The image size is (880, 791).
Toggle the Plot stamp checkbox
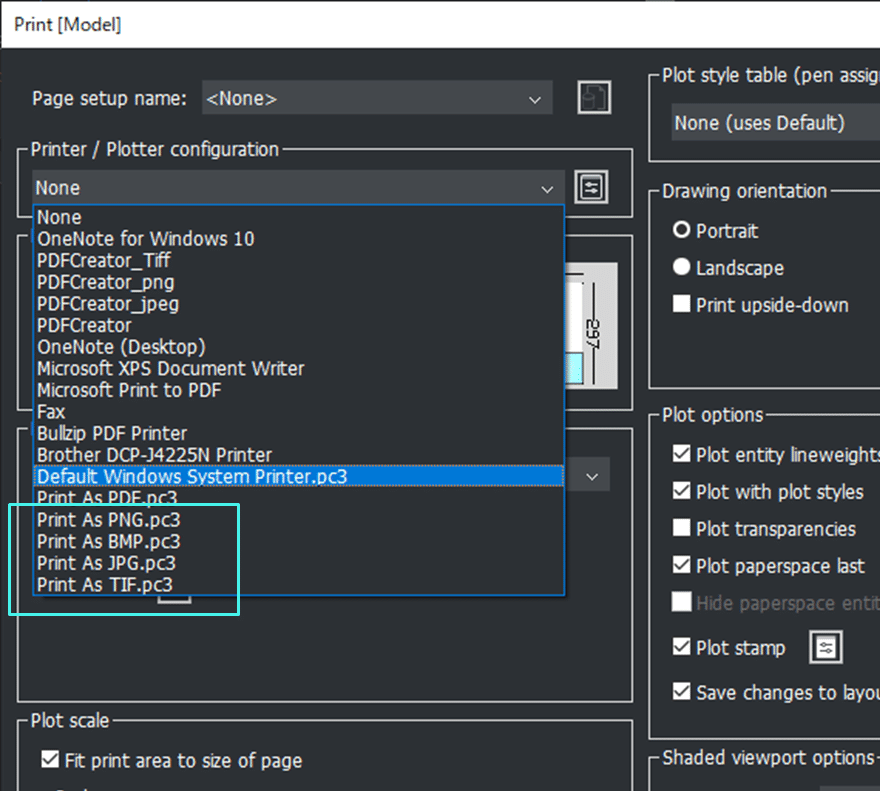pos(681,647)
